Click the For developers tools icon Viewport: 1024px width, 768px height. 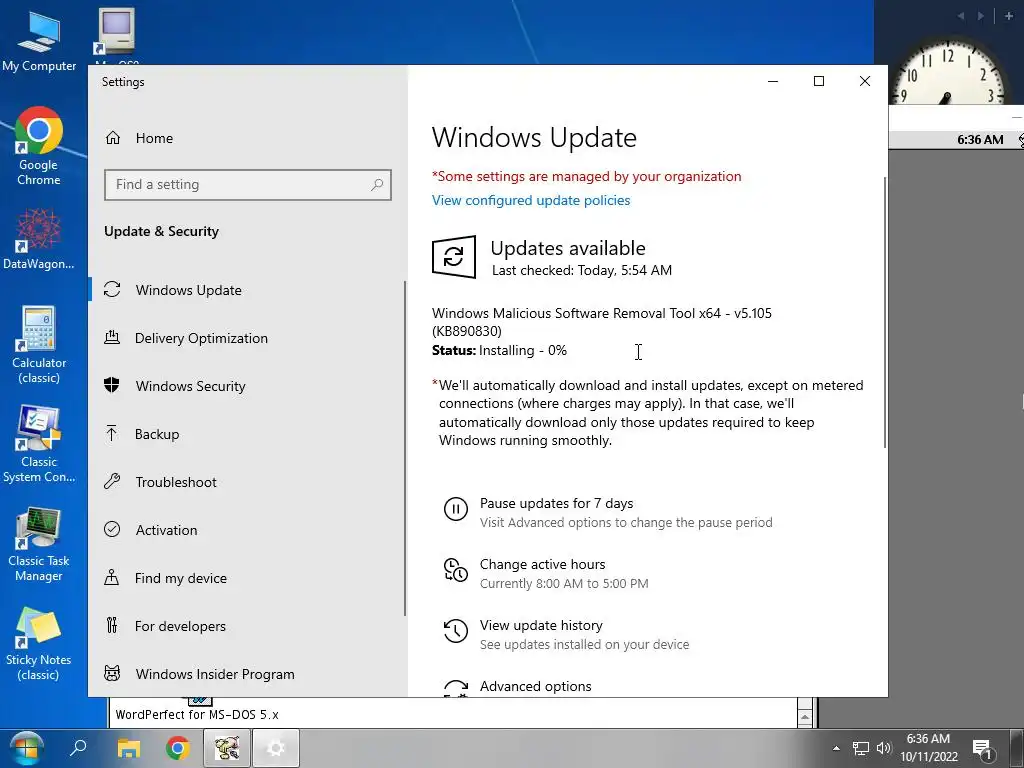pos(112,626)
